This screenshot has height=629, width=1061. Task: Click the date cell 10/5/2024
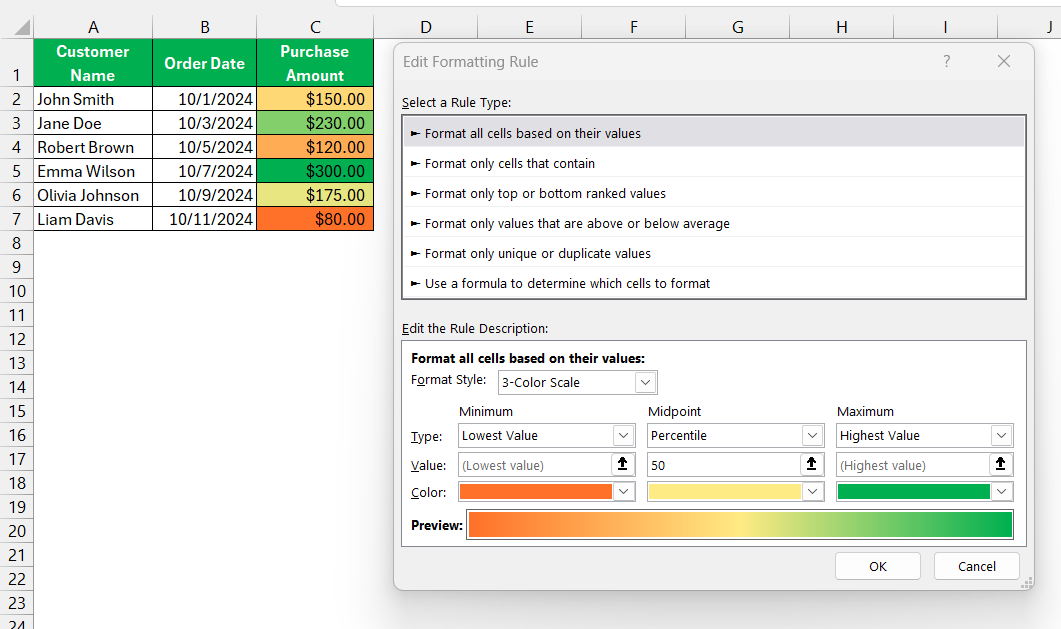[204, 147]
